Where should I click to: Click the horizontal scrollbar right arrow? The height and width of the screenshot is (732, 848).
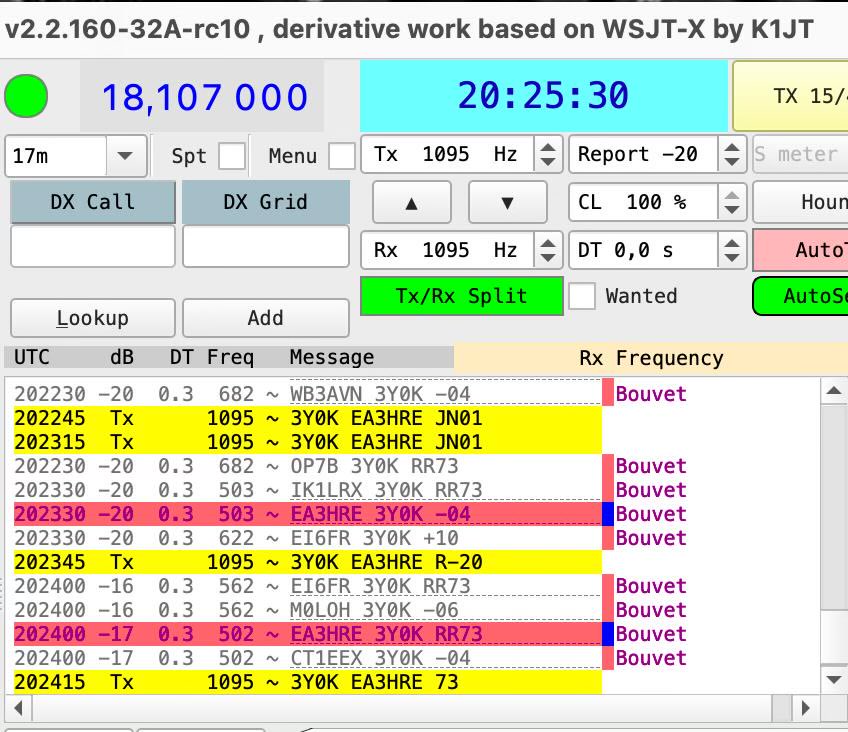[x=805, y=708]
